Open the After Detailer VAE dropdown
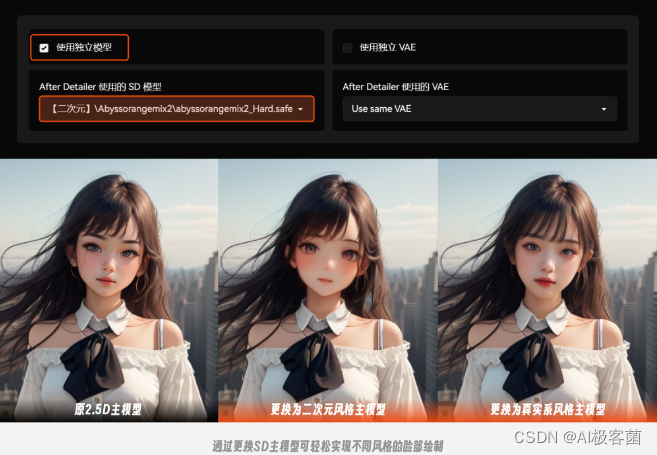657x455 pixels. click(x=480, y=109)
